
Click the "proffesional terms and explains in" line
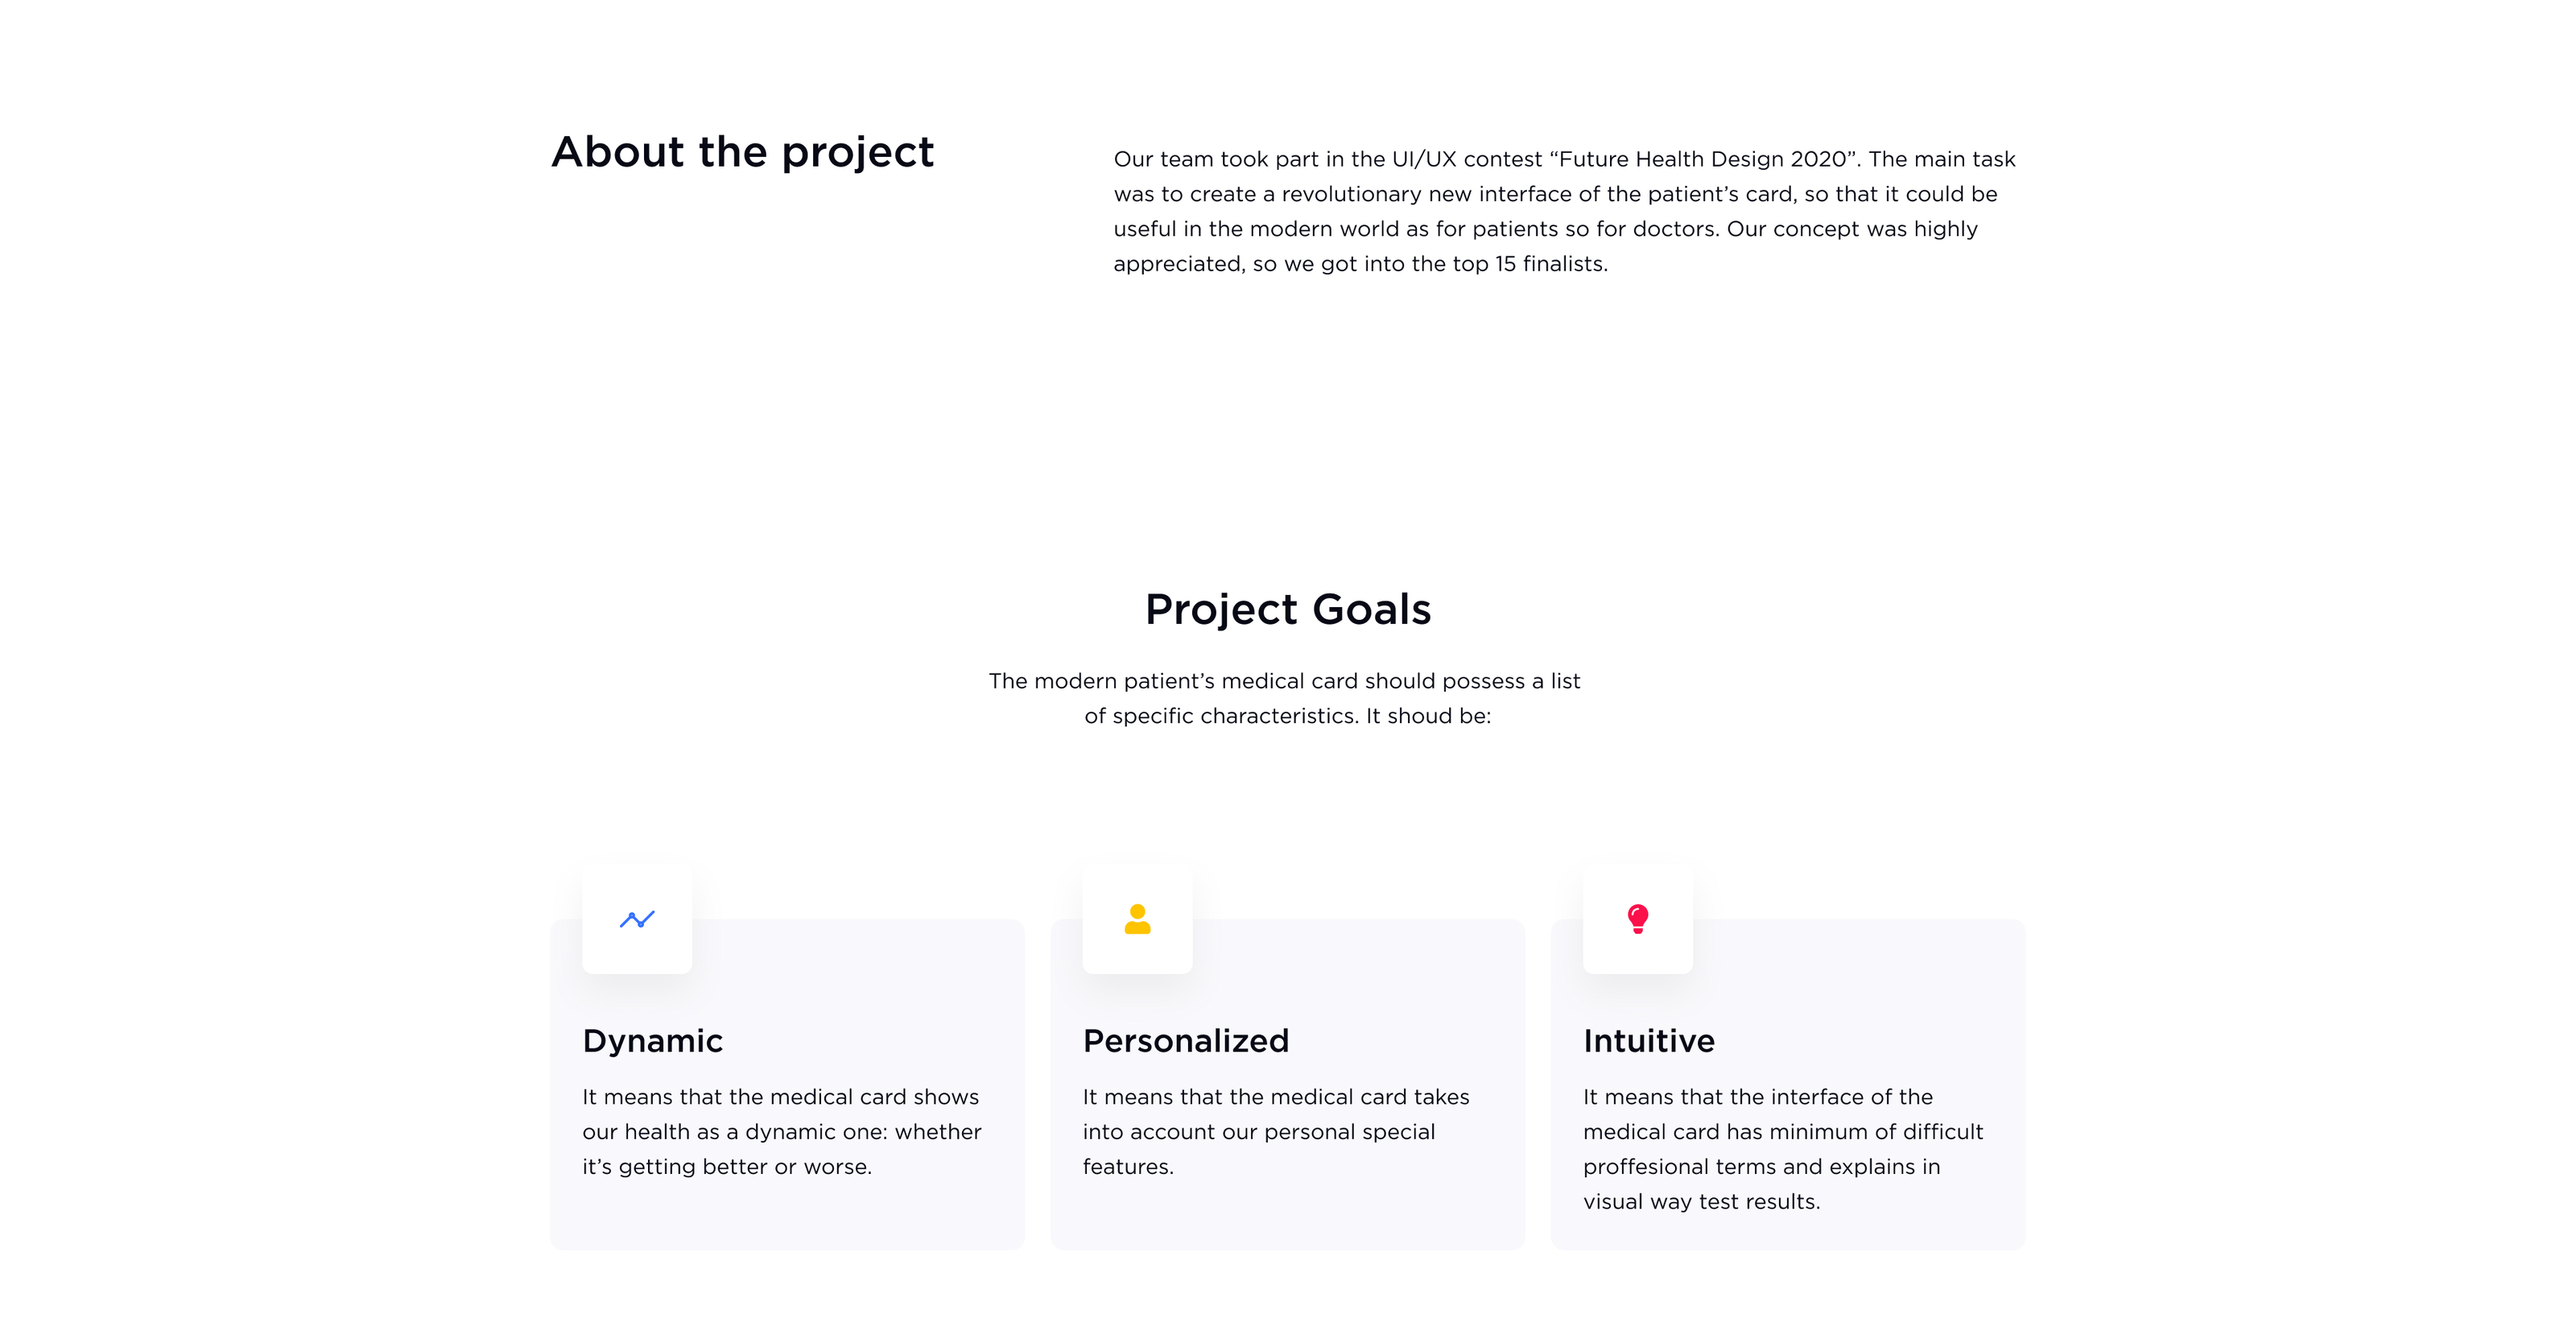click(1761, 1167)
